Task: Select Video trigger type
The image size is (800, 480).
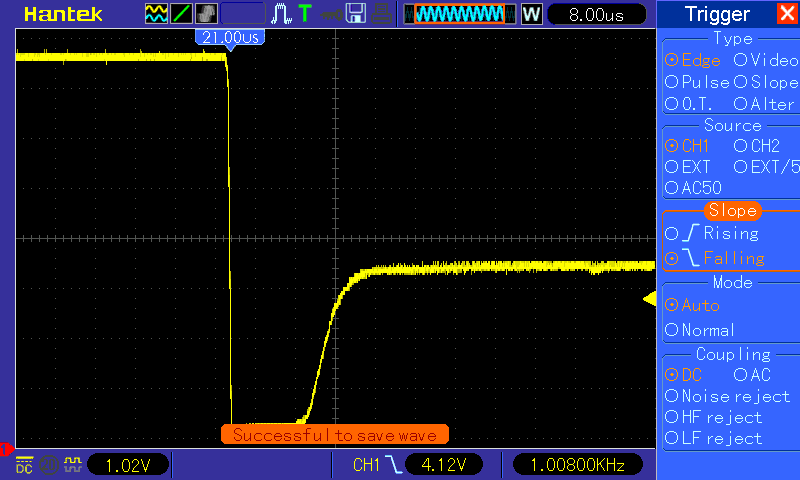Action: [766, 60]
